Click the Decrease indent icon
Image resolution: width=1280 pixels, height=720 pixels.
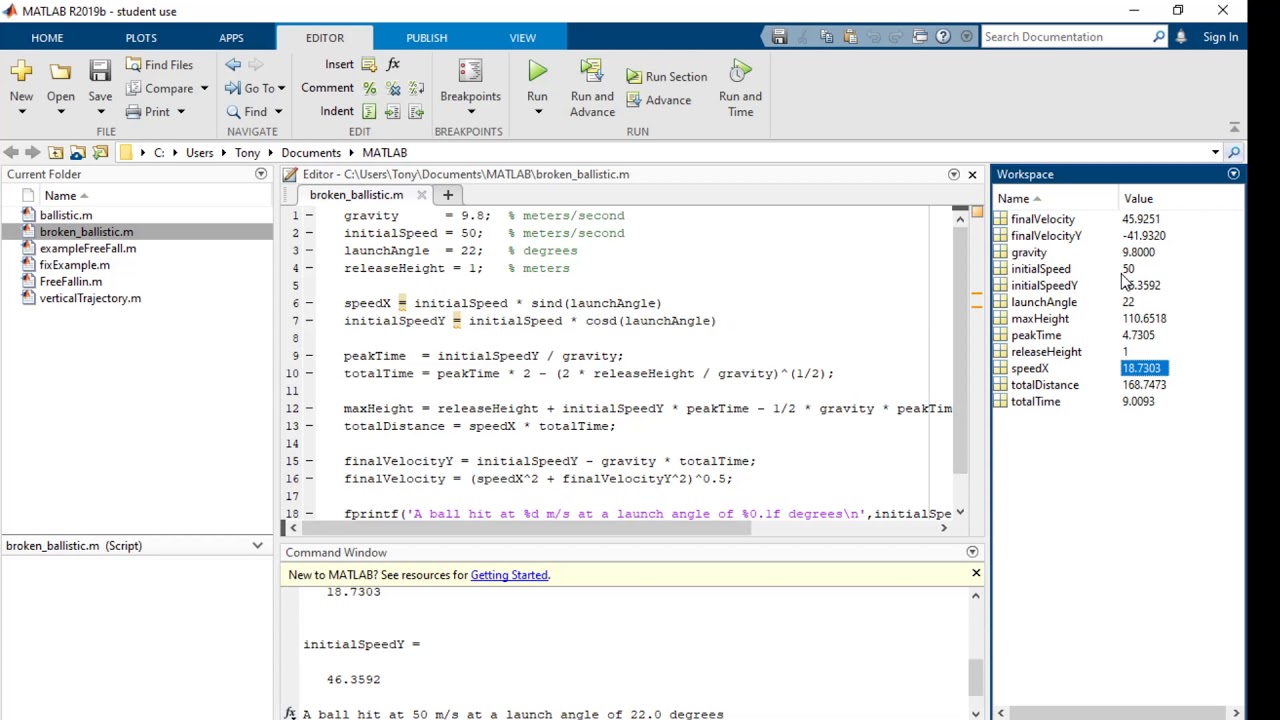(x=415, y=111)
